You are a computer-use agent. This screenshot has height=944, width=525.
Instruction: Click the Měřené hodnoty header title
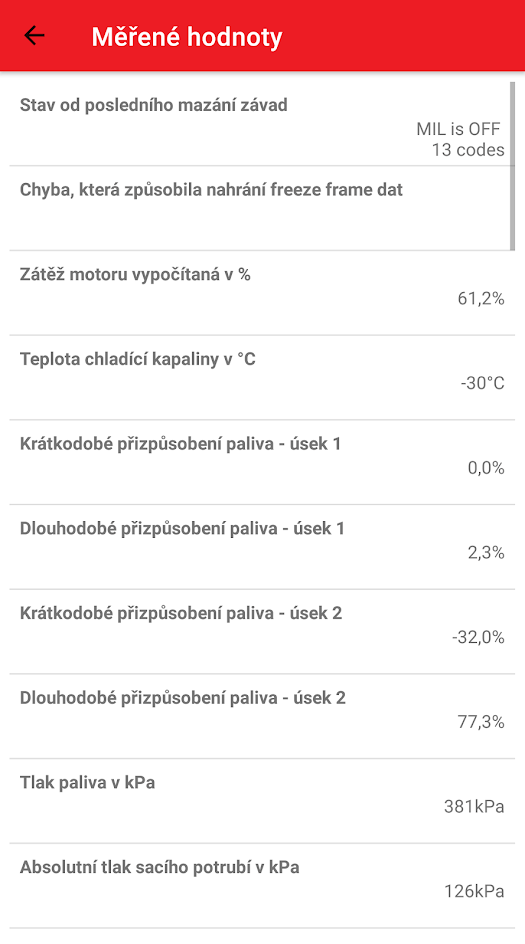pyautogui.click(x=187, y=37)
